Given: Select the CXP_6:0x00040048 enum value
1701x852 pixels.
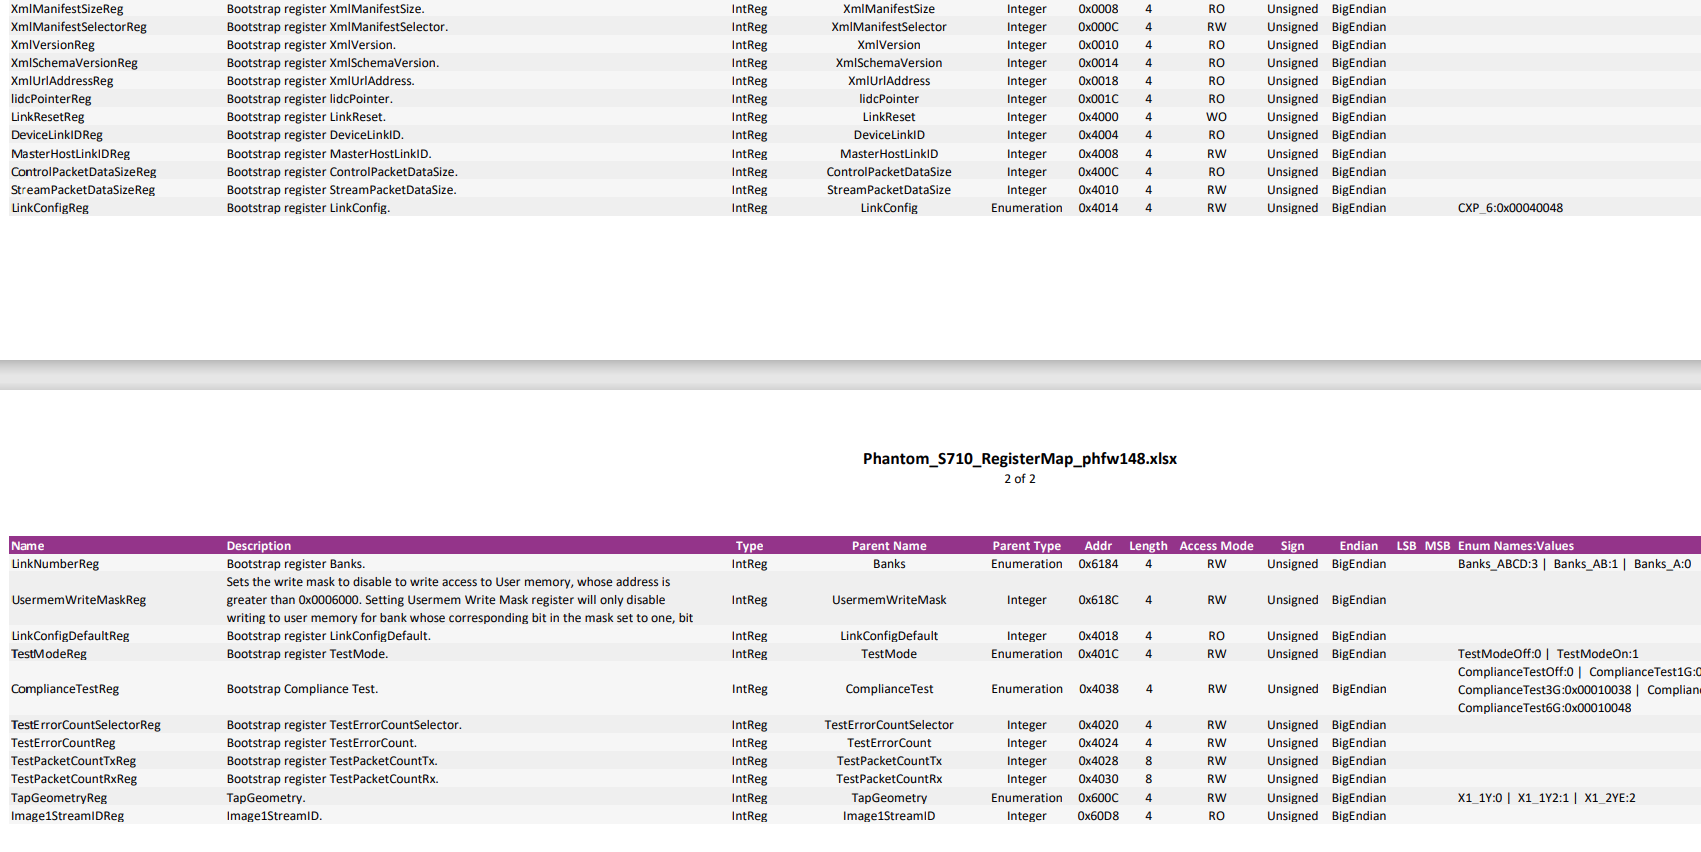Looking at the screenshot, I should coord(1510,208).
